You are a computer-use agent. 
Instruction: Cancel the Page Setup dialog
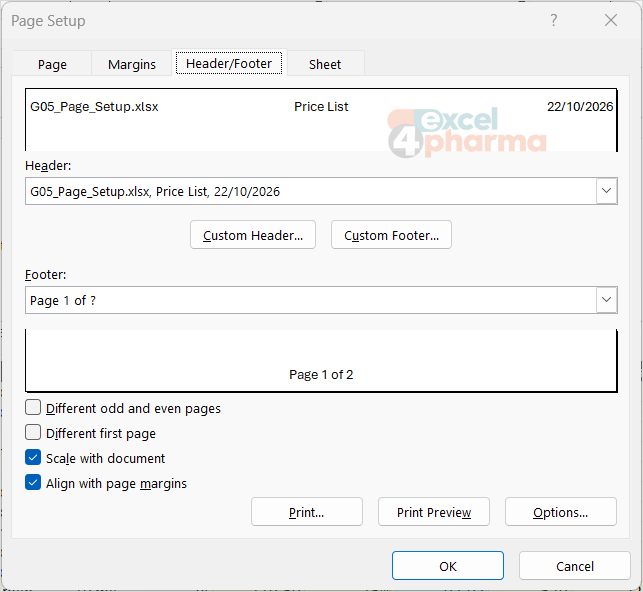(x=575, y=566)
